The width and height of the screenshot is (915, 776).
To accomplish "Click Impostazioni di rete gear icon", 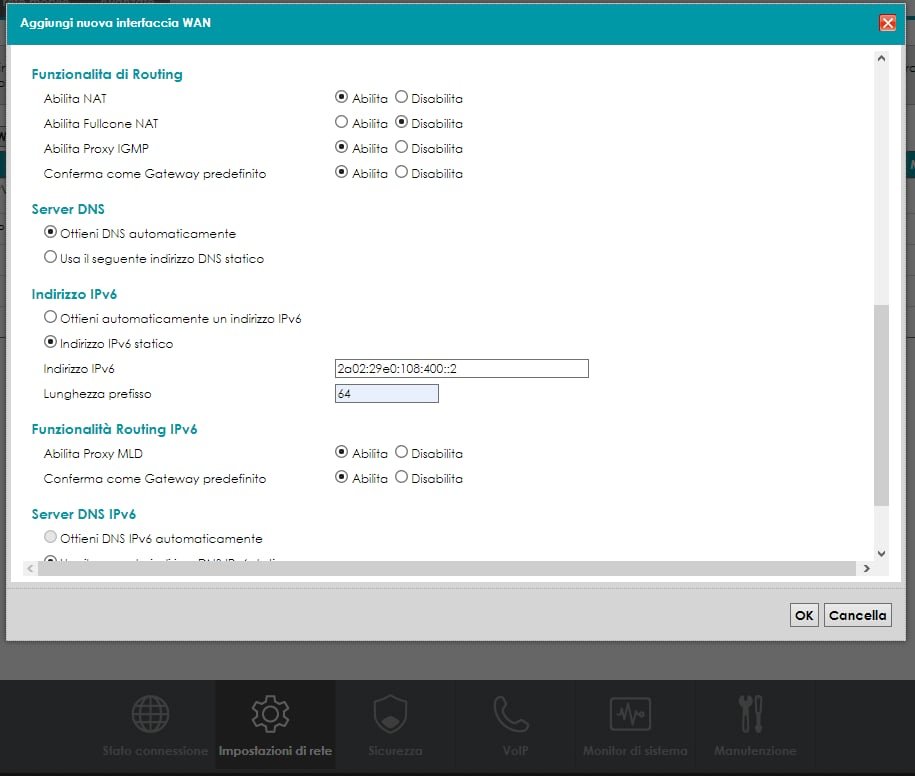I will pos(270,714).
